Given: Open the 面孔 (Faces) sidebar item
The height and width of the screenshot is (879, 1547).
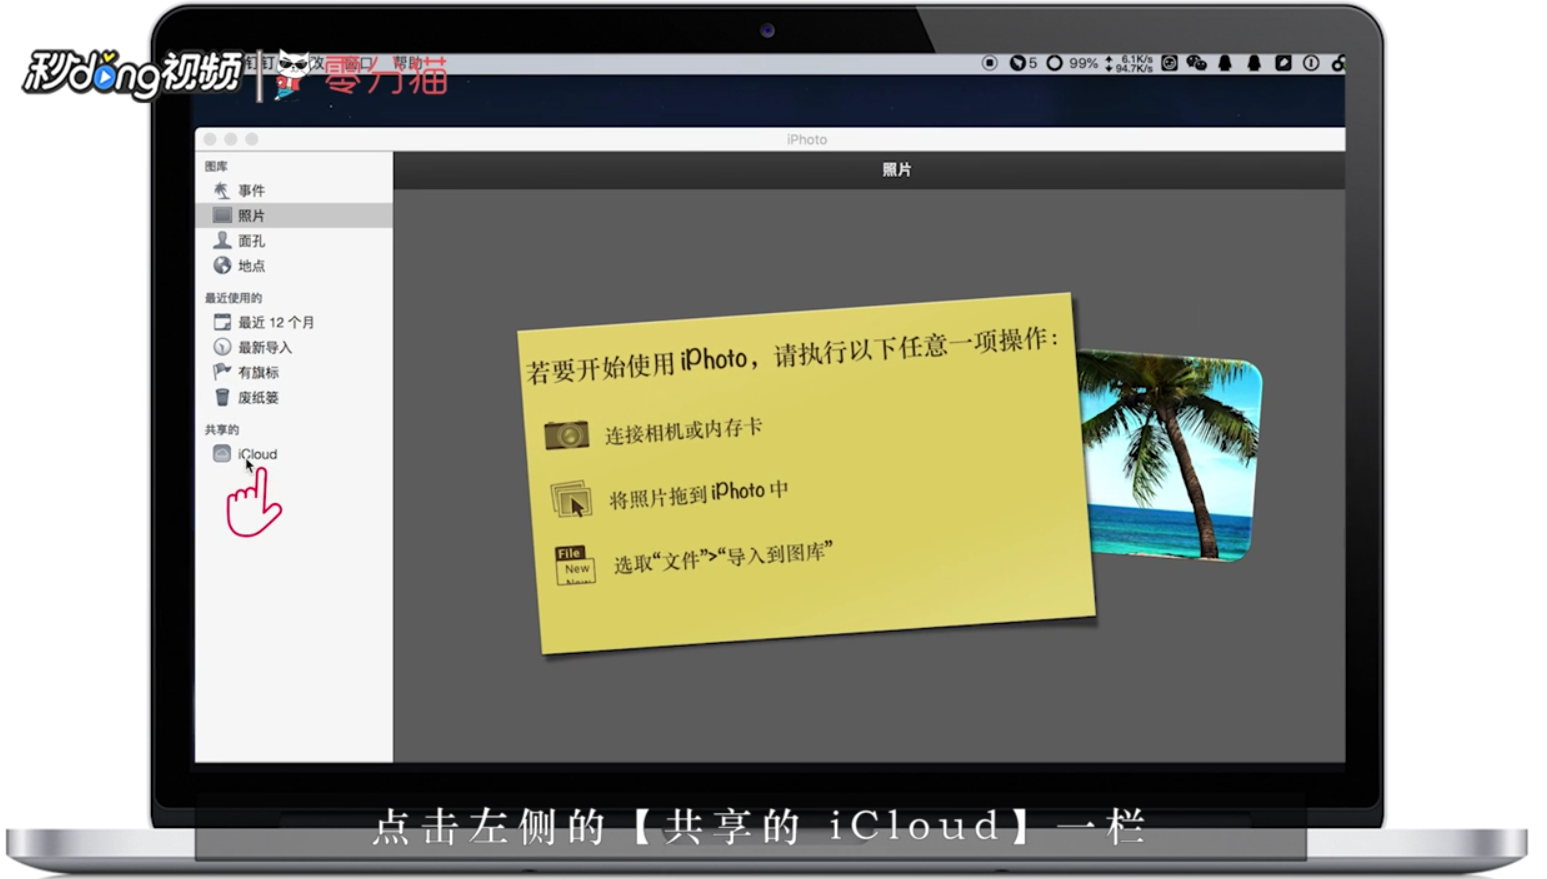Looking at the screenshot, I should coord(293,240).
